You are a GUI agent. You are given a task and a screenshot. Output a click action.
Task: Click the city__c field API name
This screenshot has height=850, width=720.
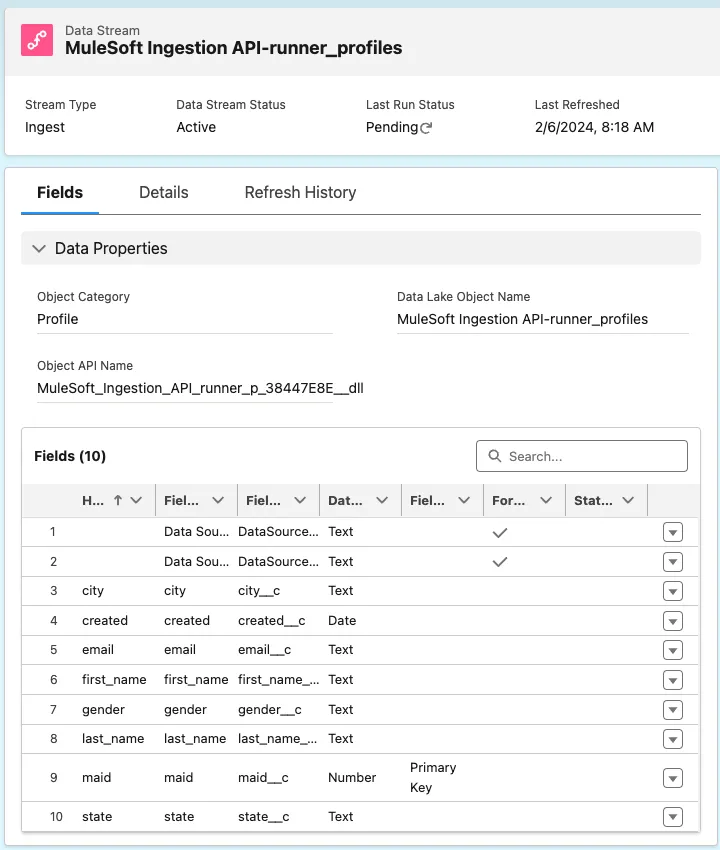259,591
